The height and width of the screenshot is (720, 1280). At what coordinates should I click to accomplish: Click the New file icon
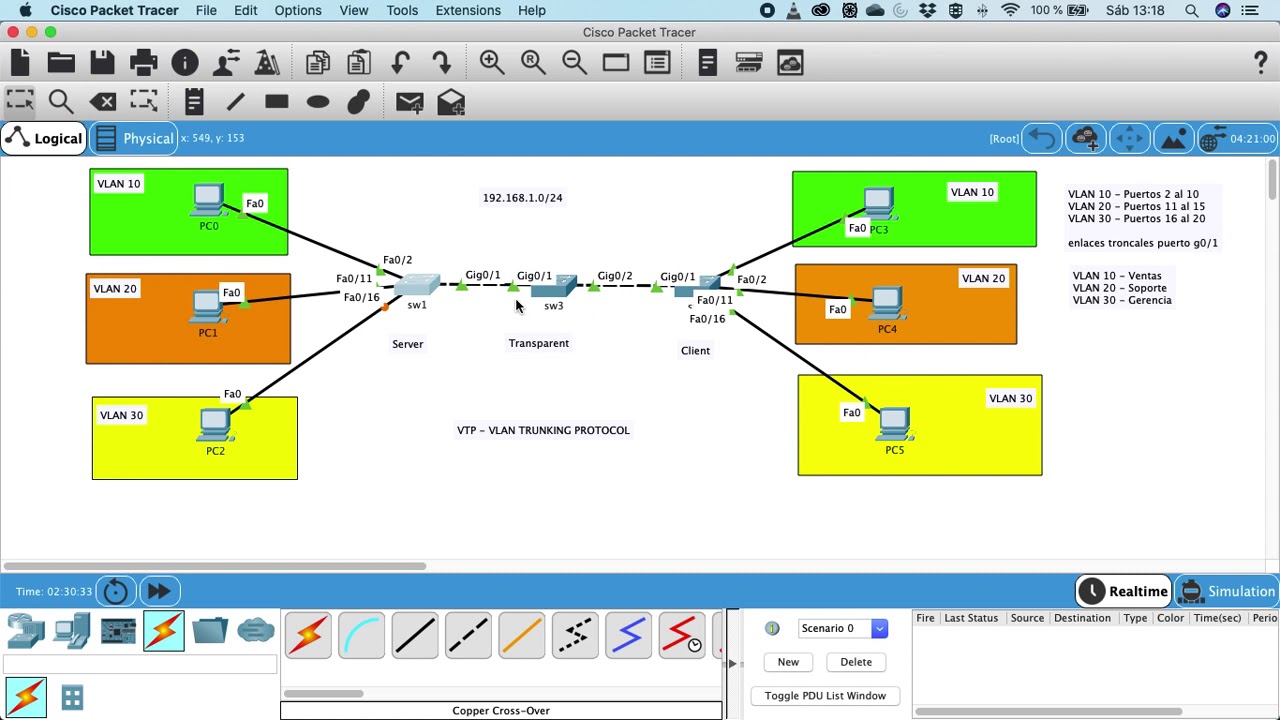click(20, 63)
